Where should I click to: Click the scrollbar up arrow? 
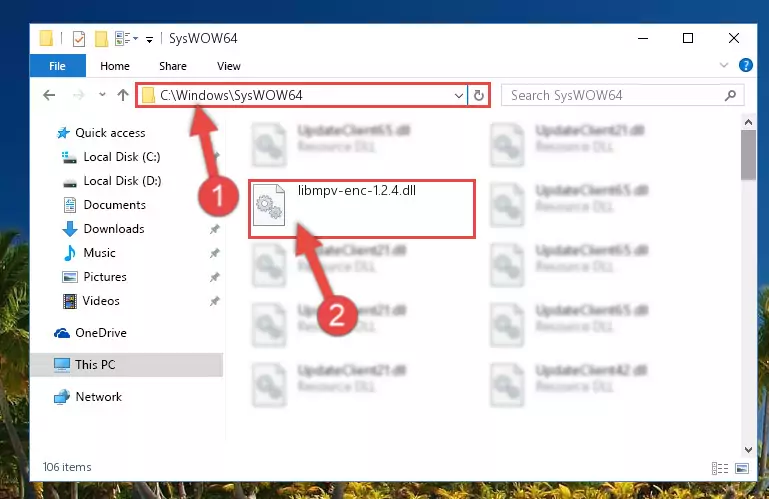(x=748, y=122)
